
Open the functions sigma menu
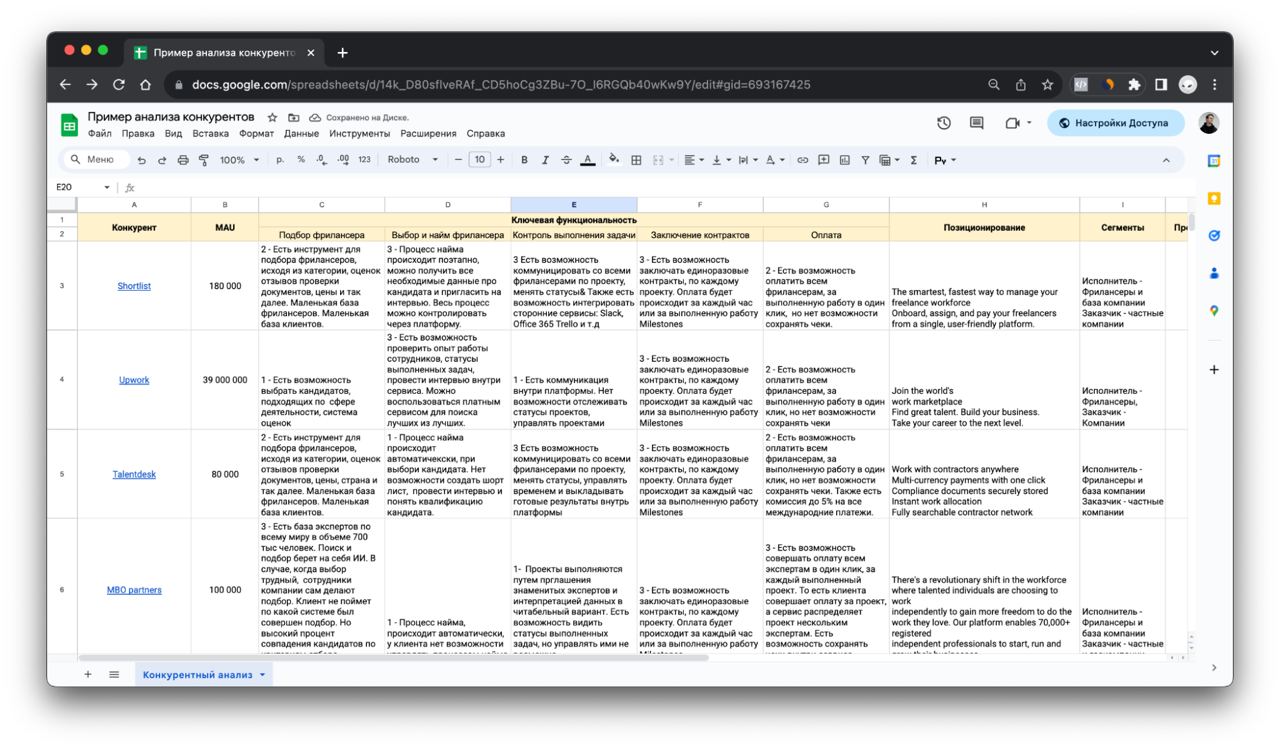pos(914,160)
